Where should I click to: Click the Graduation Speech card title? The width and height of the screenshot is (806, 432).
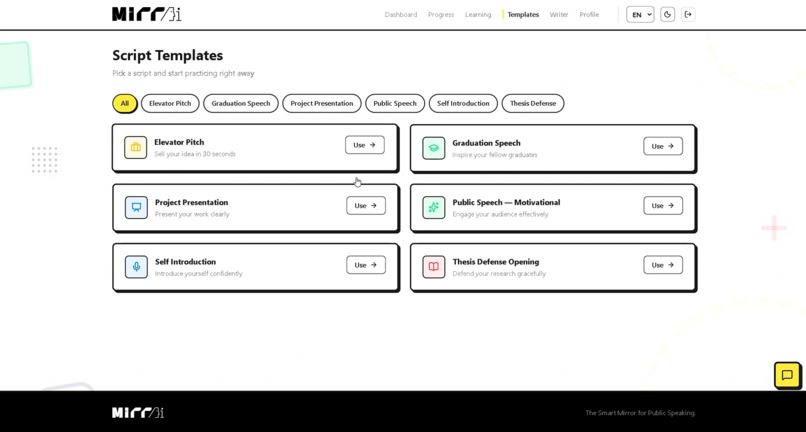coord(486,143)
